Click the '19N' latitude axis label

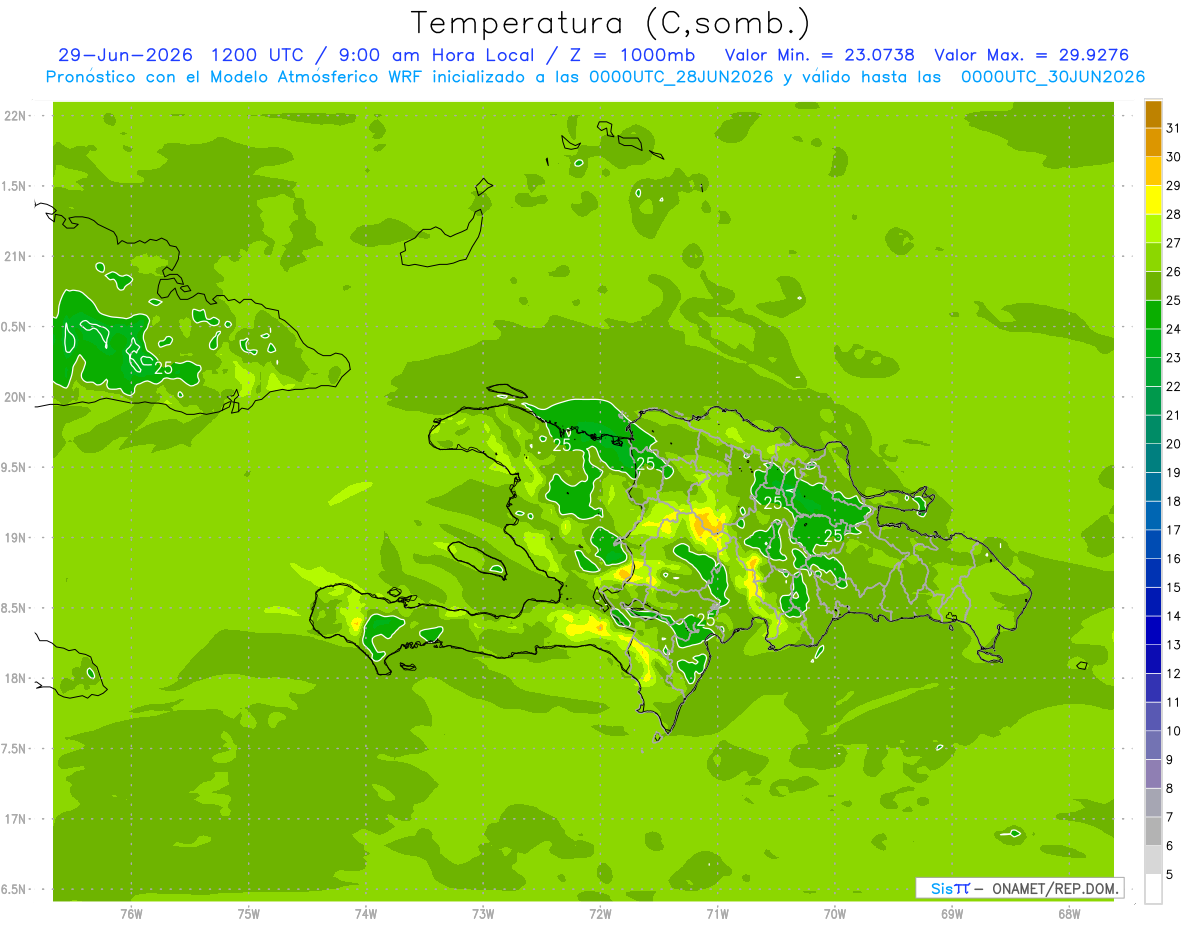click(17, 538)
